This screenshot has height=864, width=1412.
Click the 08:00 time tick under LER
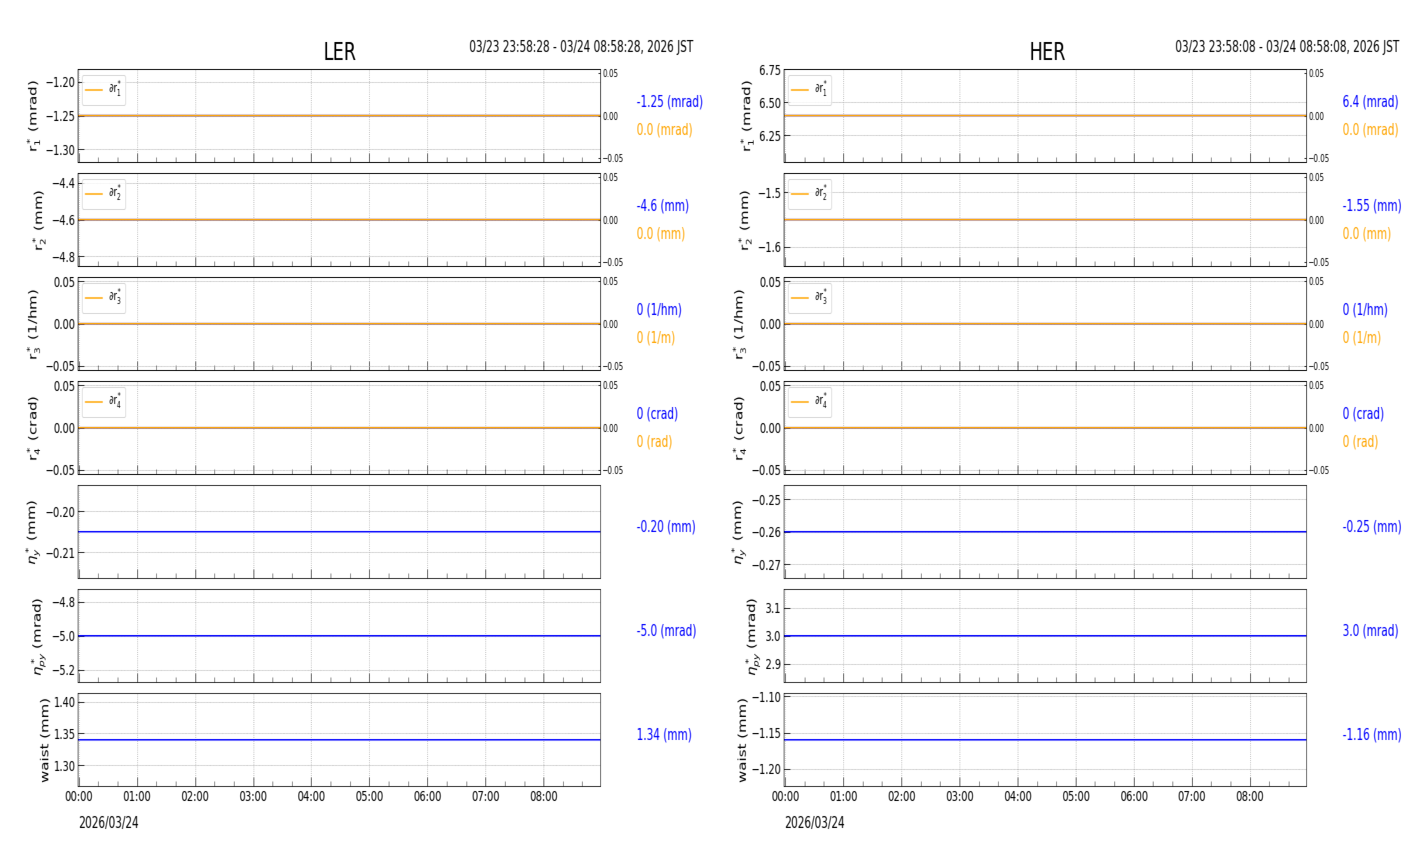coord(544,797)
